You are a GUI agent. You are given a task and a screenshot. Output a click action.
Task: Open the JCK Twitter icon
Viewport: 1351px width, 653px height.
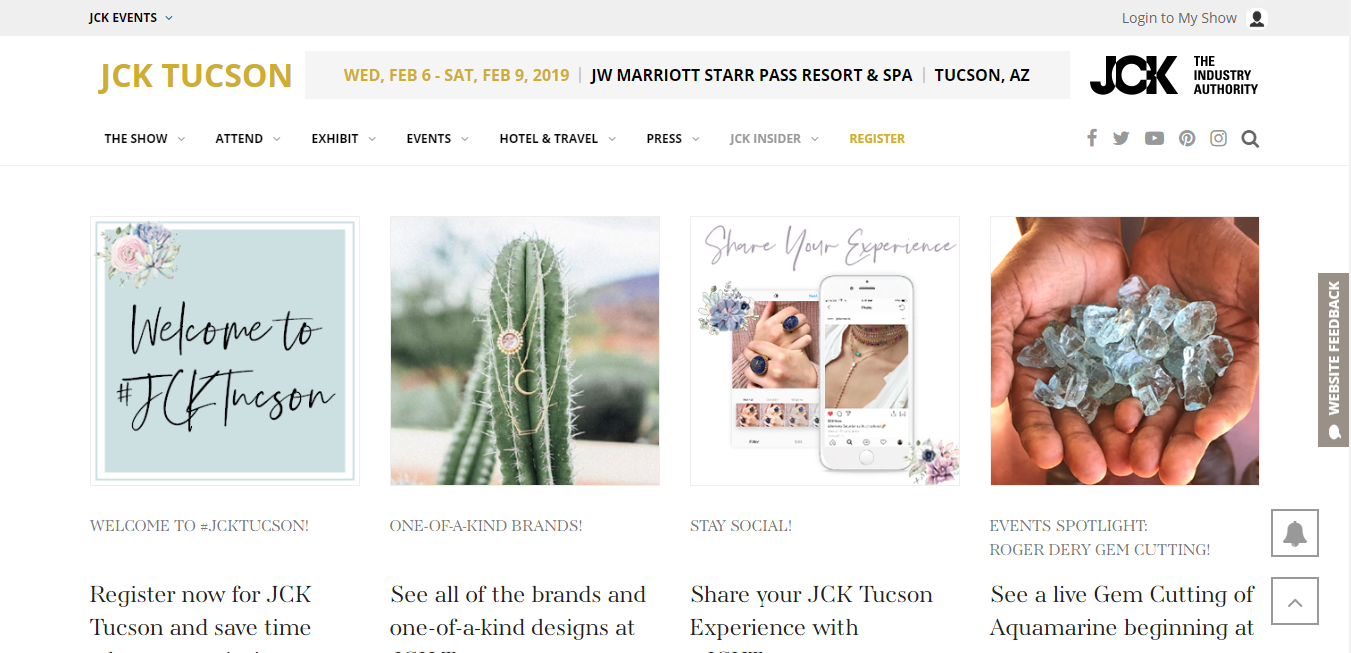(x=1121, y=138)
